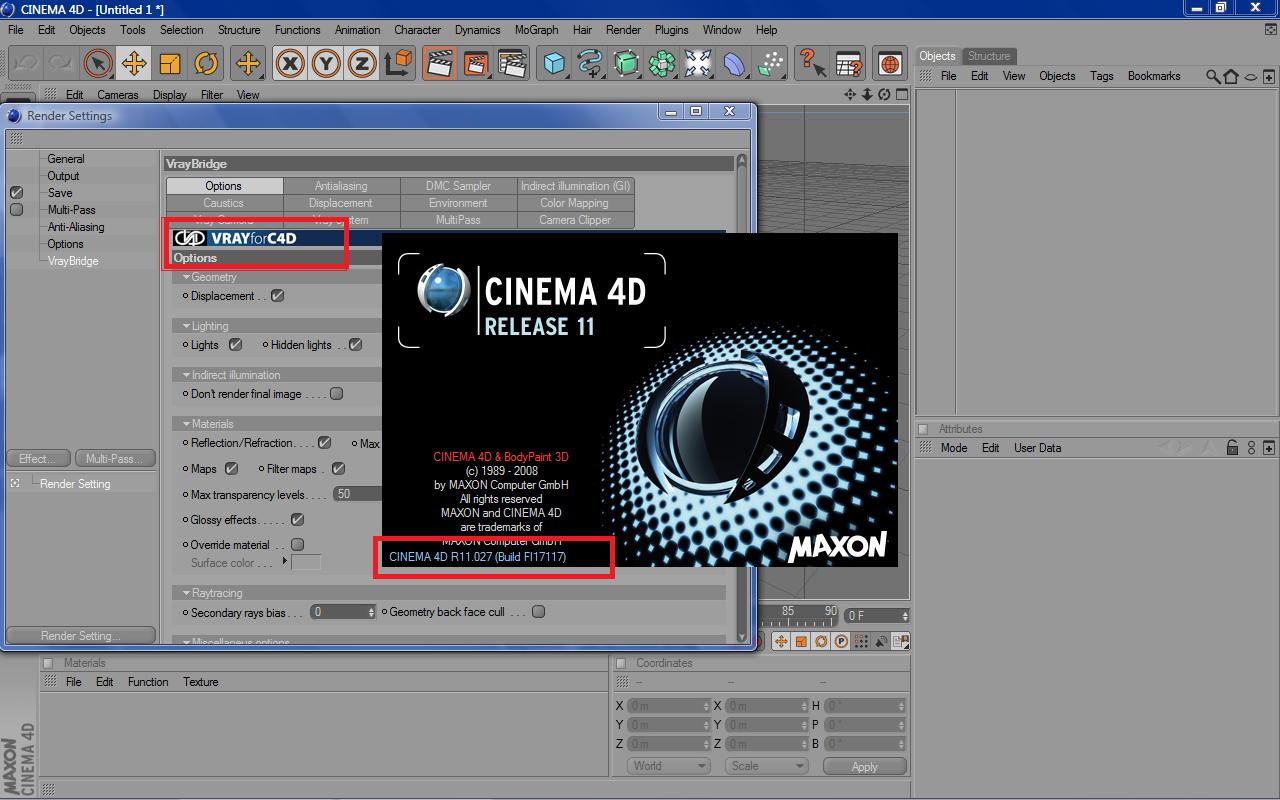The height and width of the screenshot is (800, 1280).
Task: Toggle Reflection/Refraction checkbox
Action: pos(325,443)
